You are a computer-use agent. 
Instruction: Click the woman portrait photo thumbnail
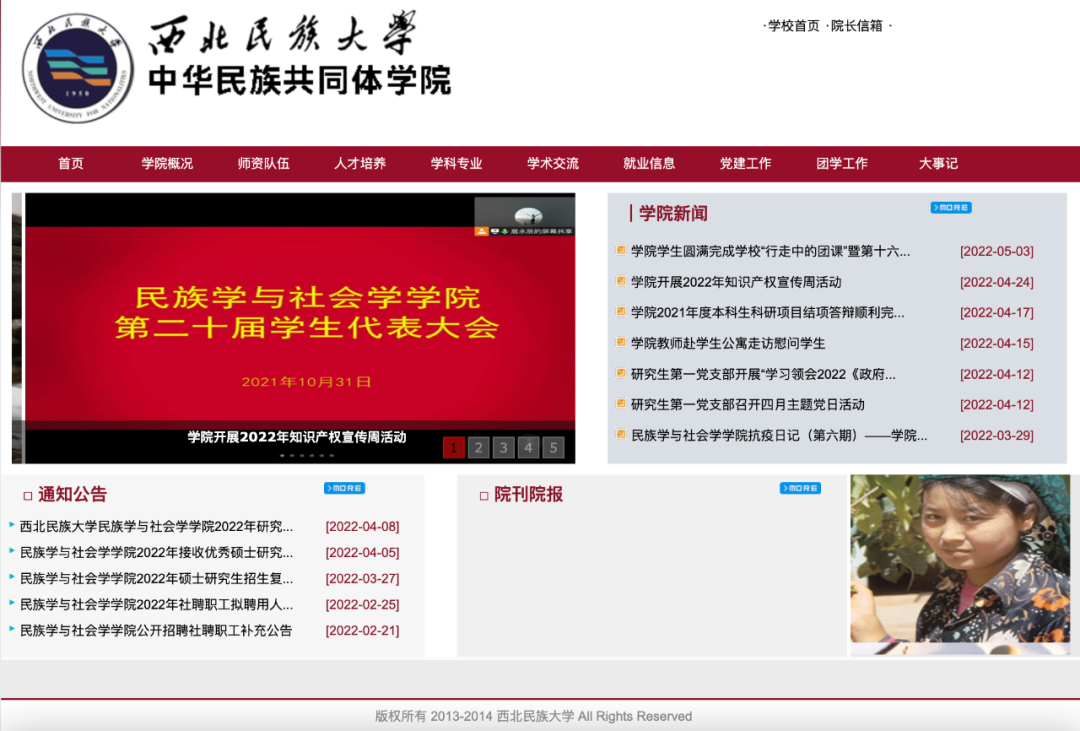point(960,564)
